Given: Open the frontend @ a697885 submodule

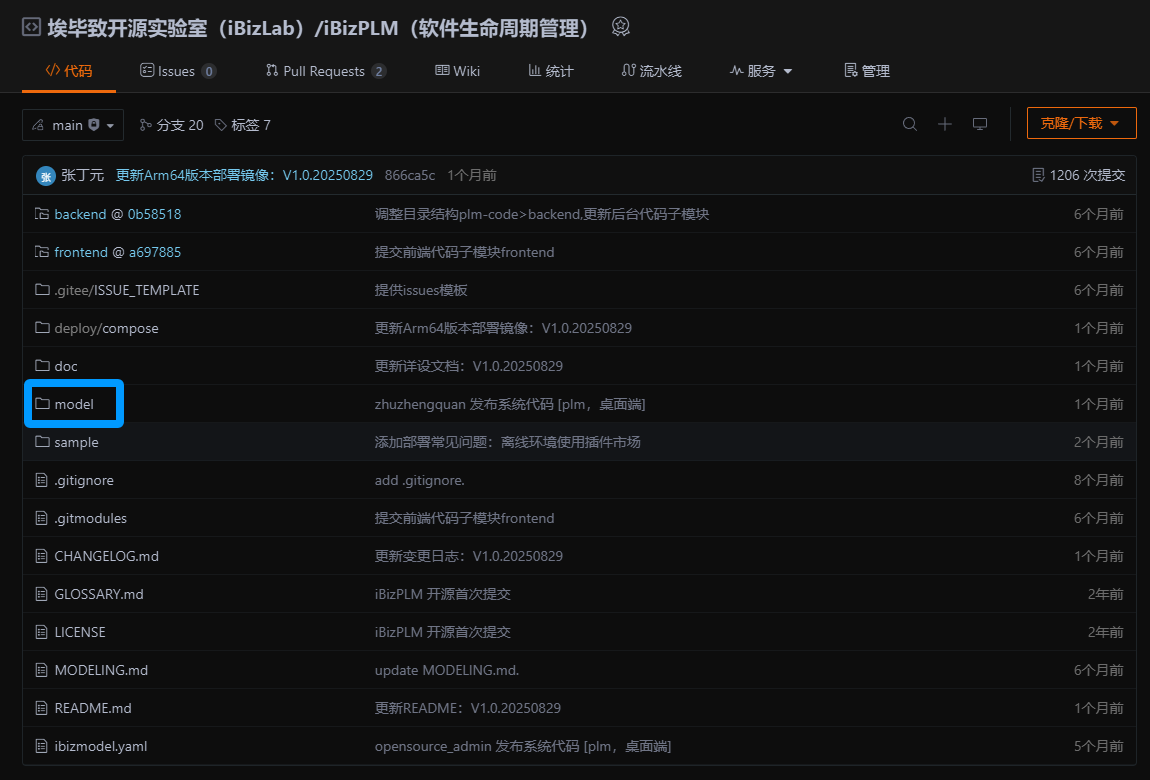Looking at the screenshot, I should 117,252.
